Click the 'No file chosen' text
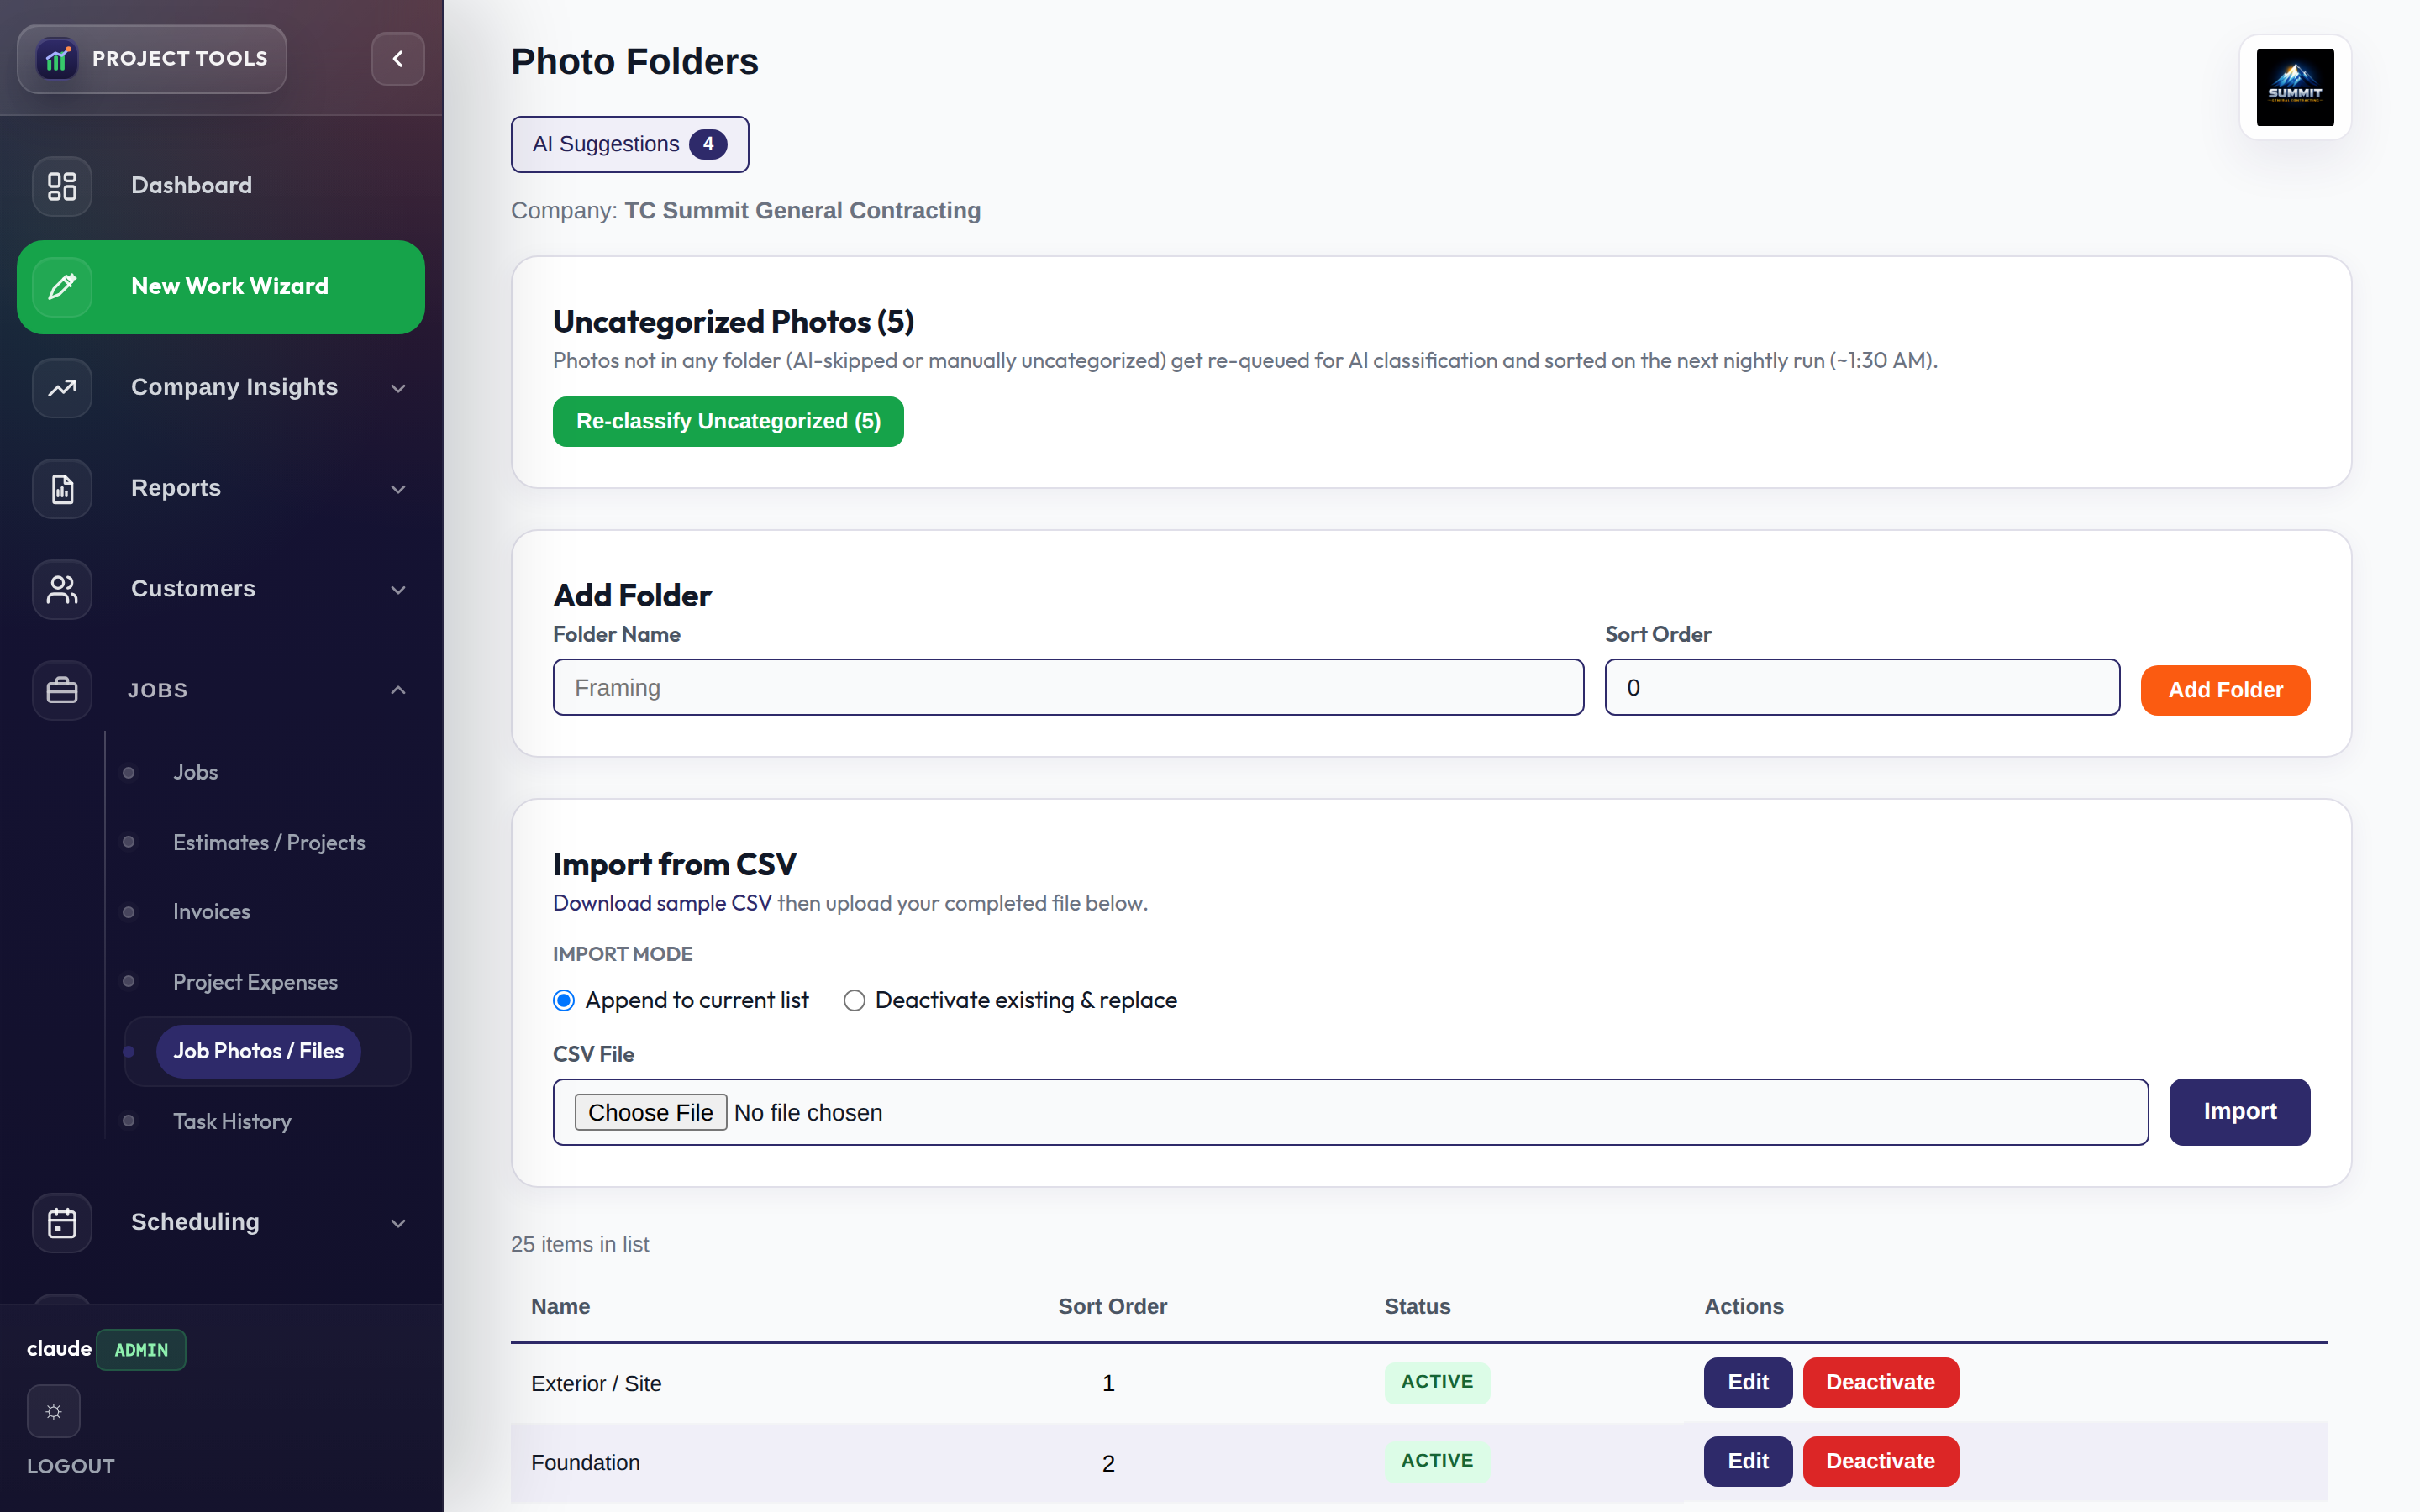Viewport: 2420px width, 1512px height. (808, 1113)
